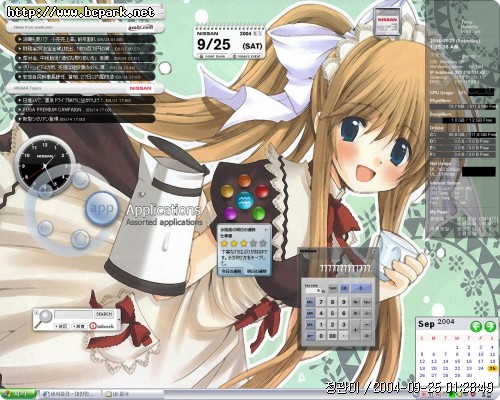
Task: Click the MR memory recall key
Action: pos(310,313)
